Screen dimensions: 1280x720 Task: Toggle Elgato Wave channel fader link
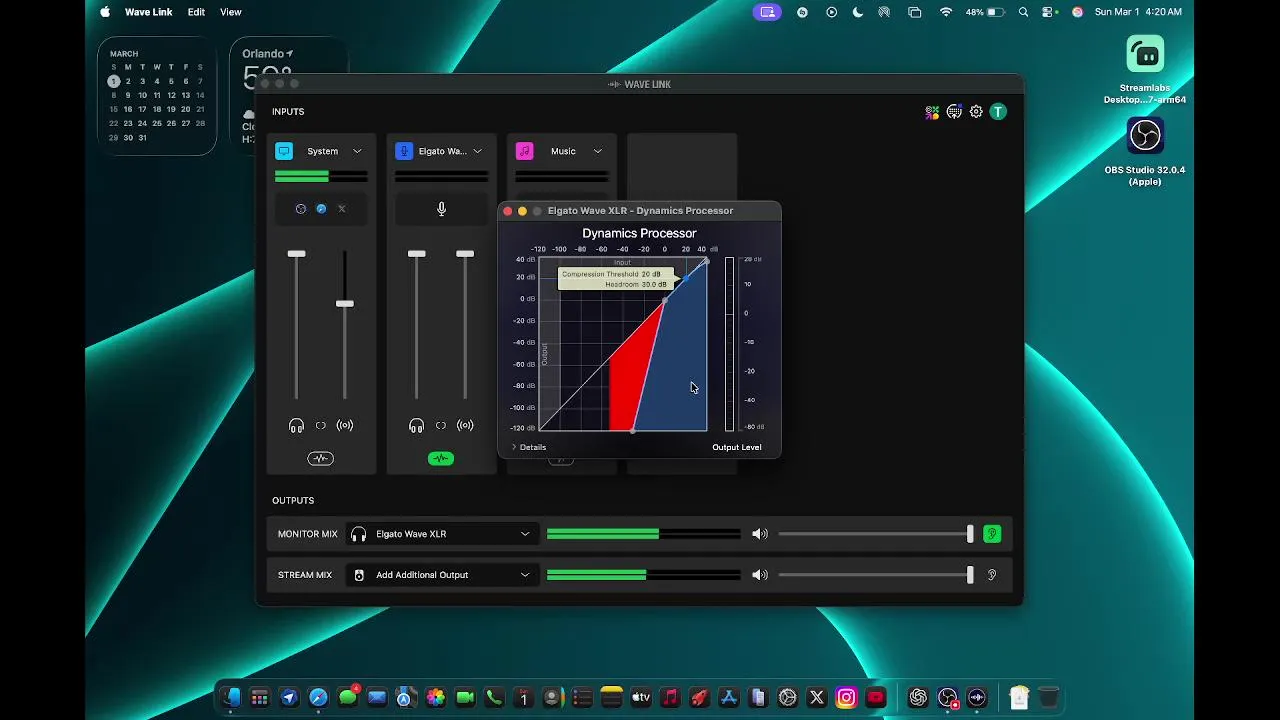coord(441,426)
